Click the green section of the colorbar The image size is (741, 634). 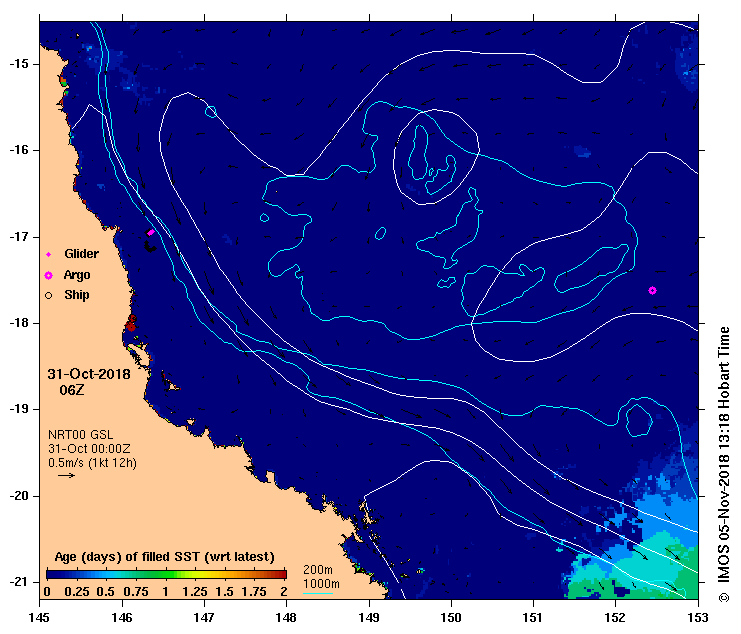point(161,574)
